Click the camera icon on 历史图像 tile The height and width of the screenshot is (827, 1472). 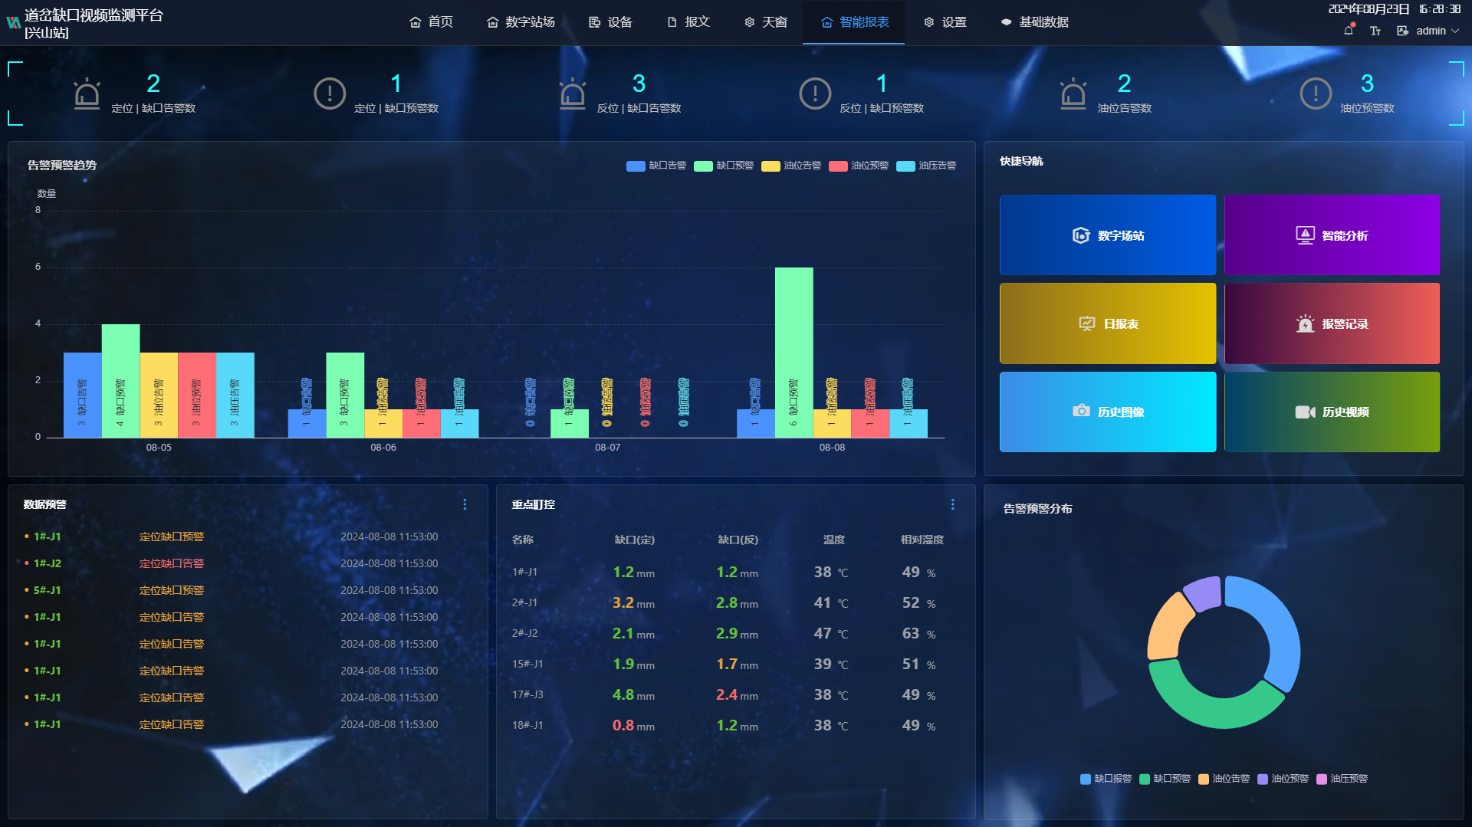pos(1081,411)
